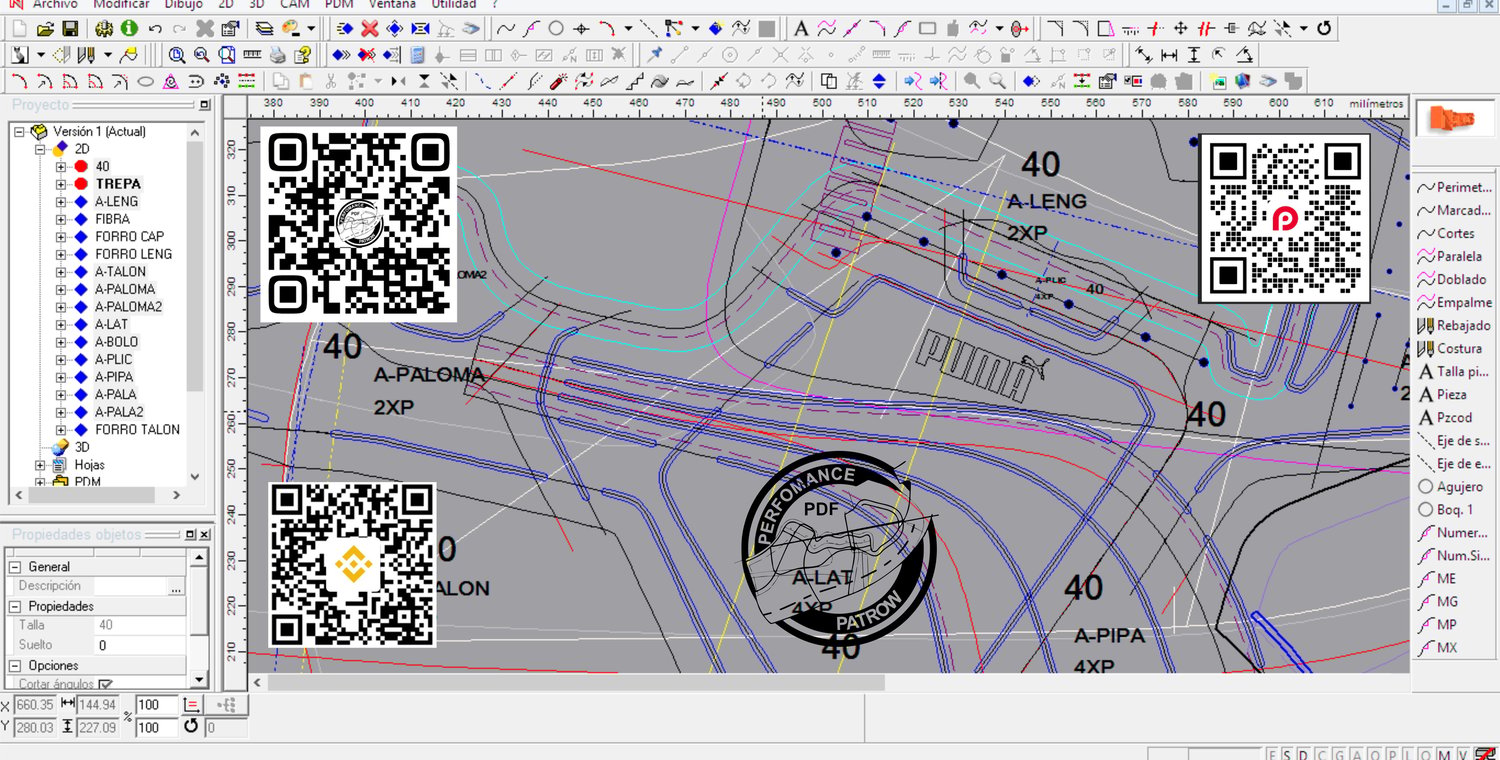This screenshot has height=760, width=1500.
Task: Collapse the Propiedades section
Action: click(x=16, y=606)
